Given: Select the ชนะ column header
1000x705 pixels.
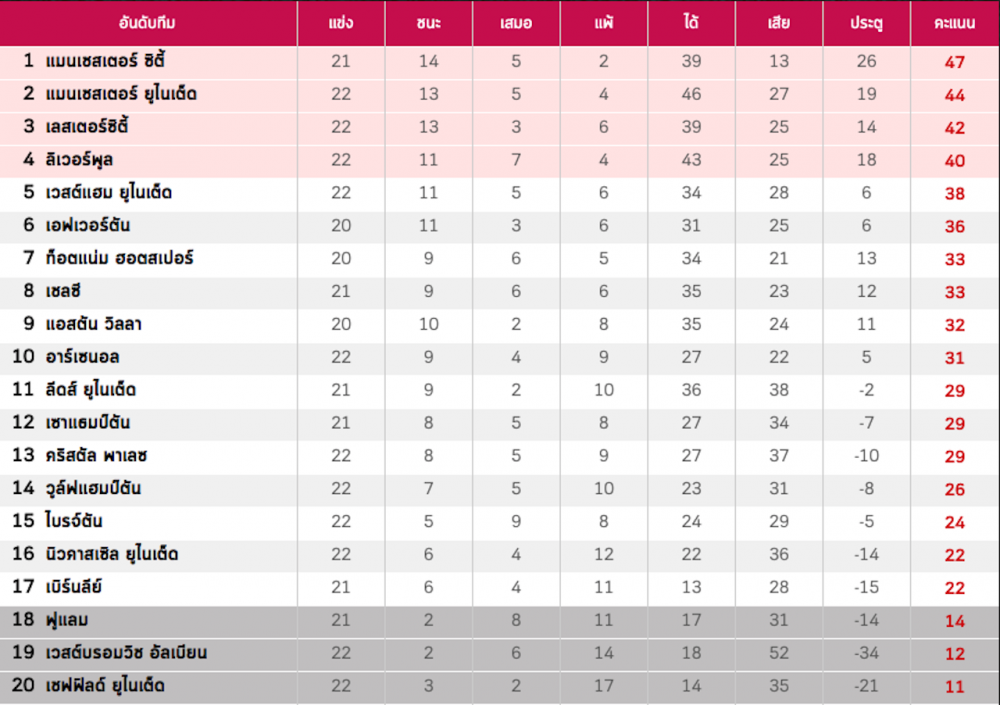Looking at the screenshot, I should click(x=428, y=23).
